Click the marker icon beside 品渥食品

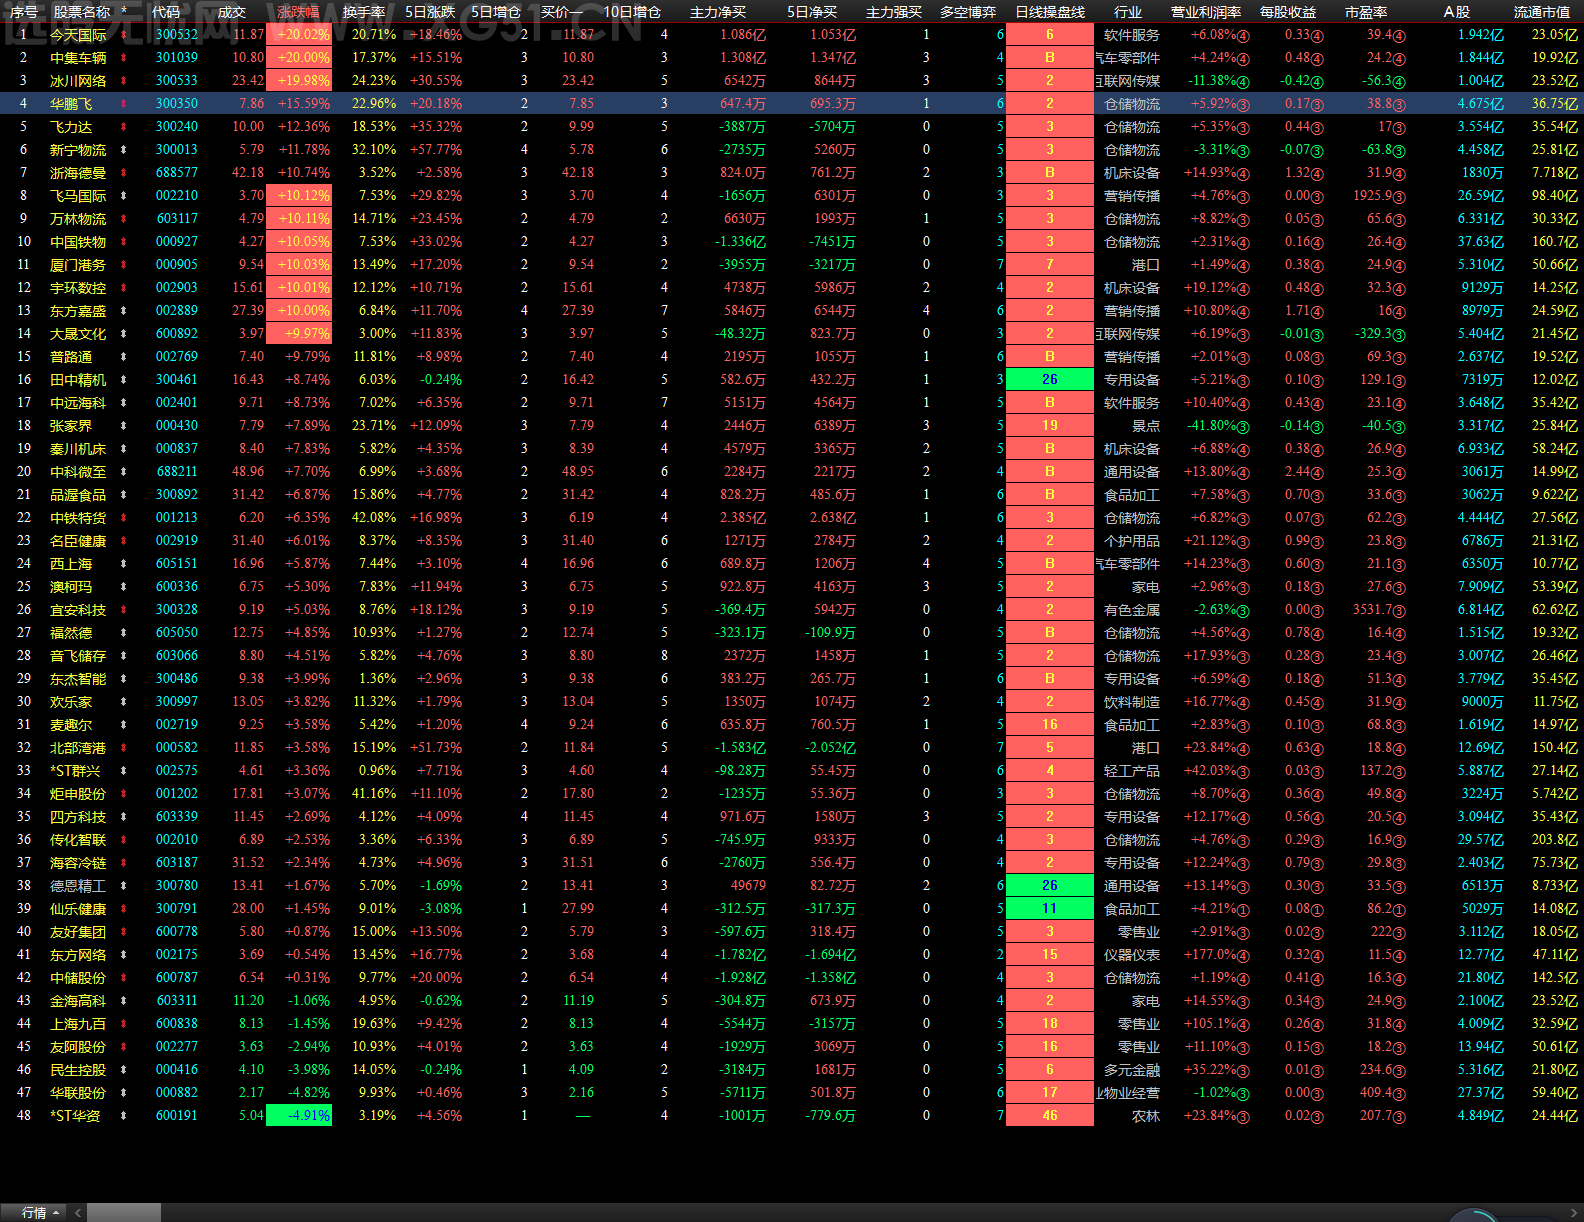click(x=124, y=495)
